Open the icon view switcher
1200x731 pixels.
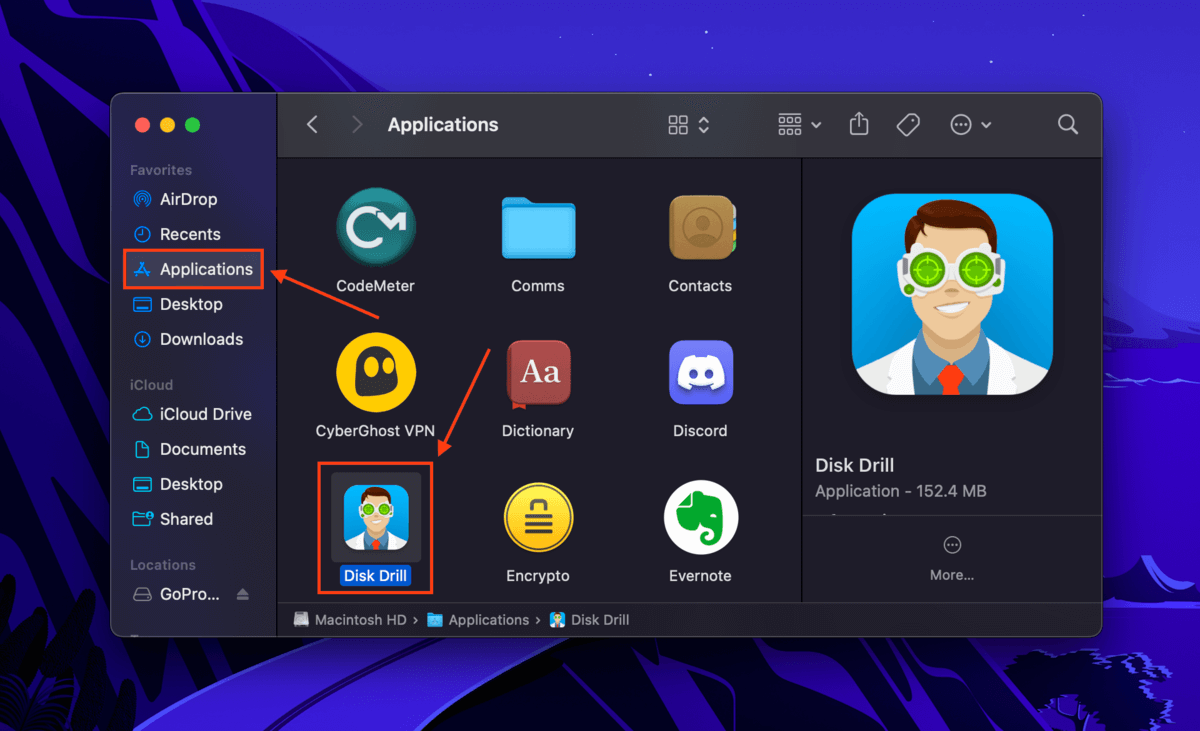pos(689,125)
